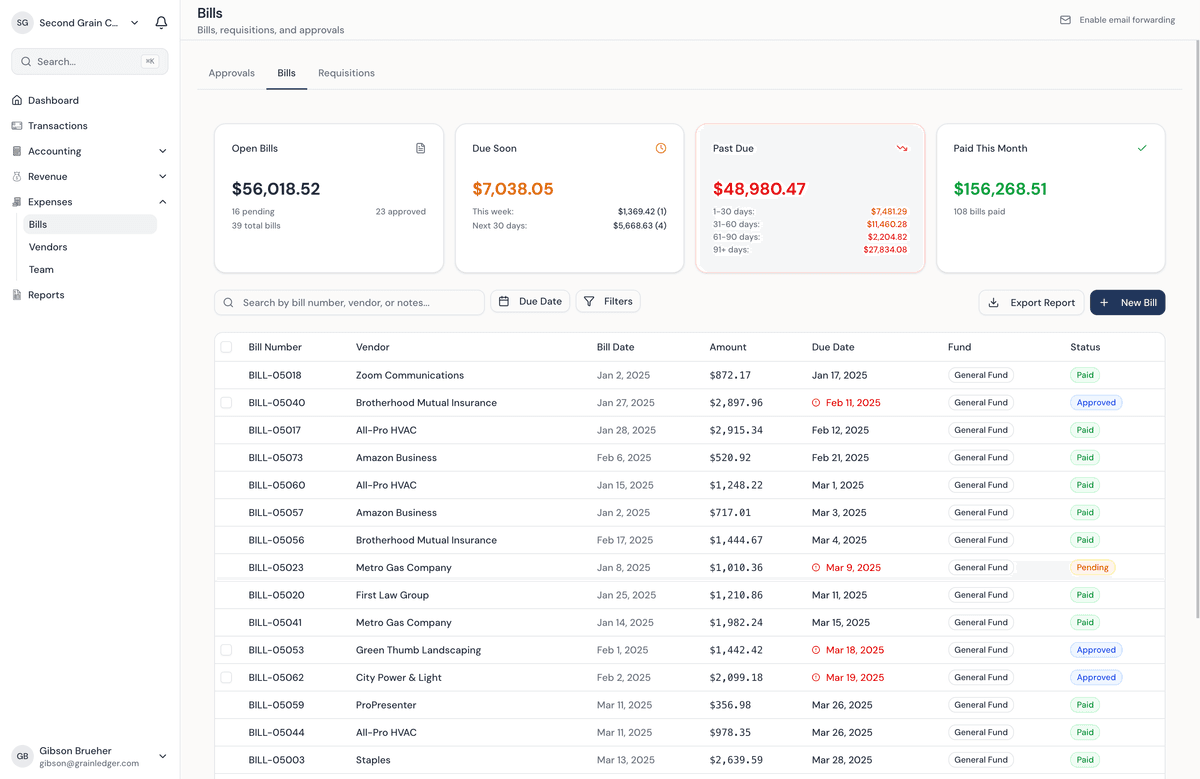Click the Transactions card icon
This screenshot has width=1200, height=779.
point(17,126)
